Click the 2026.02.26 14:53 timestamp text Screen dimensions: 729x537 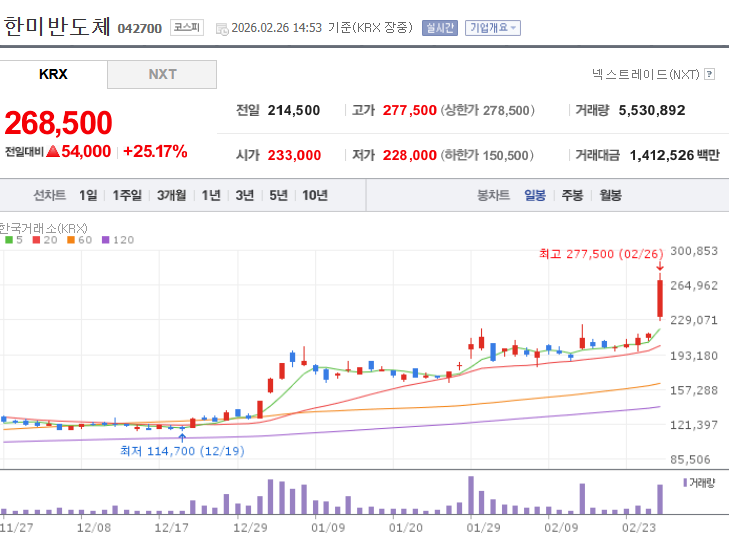(277, 28)
